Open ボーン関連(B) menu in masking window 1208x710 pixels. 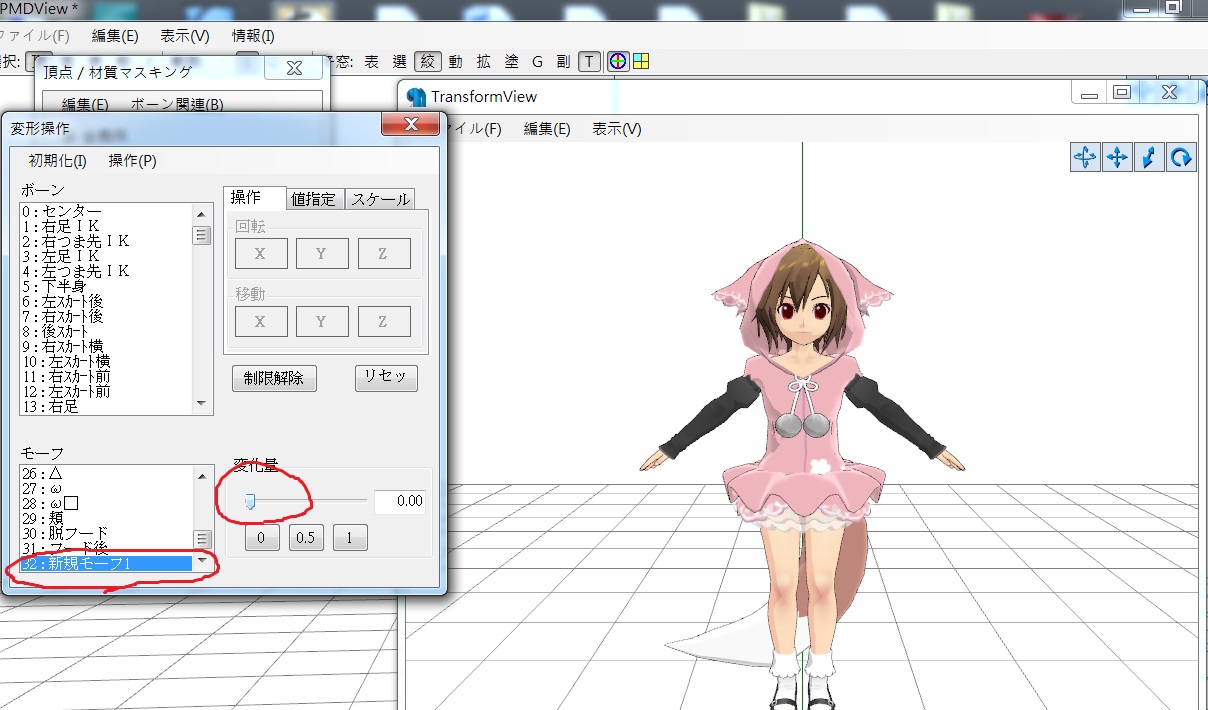177,105
